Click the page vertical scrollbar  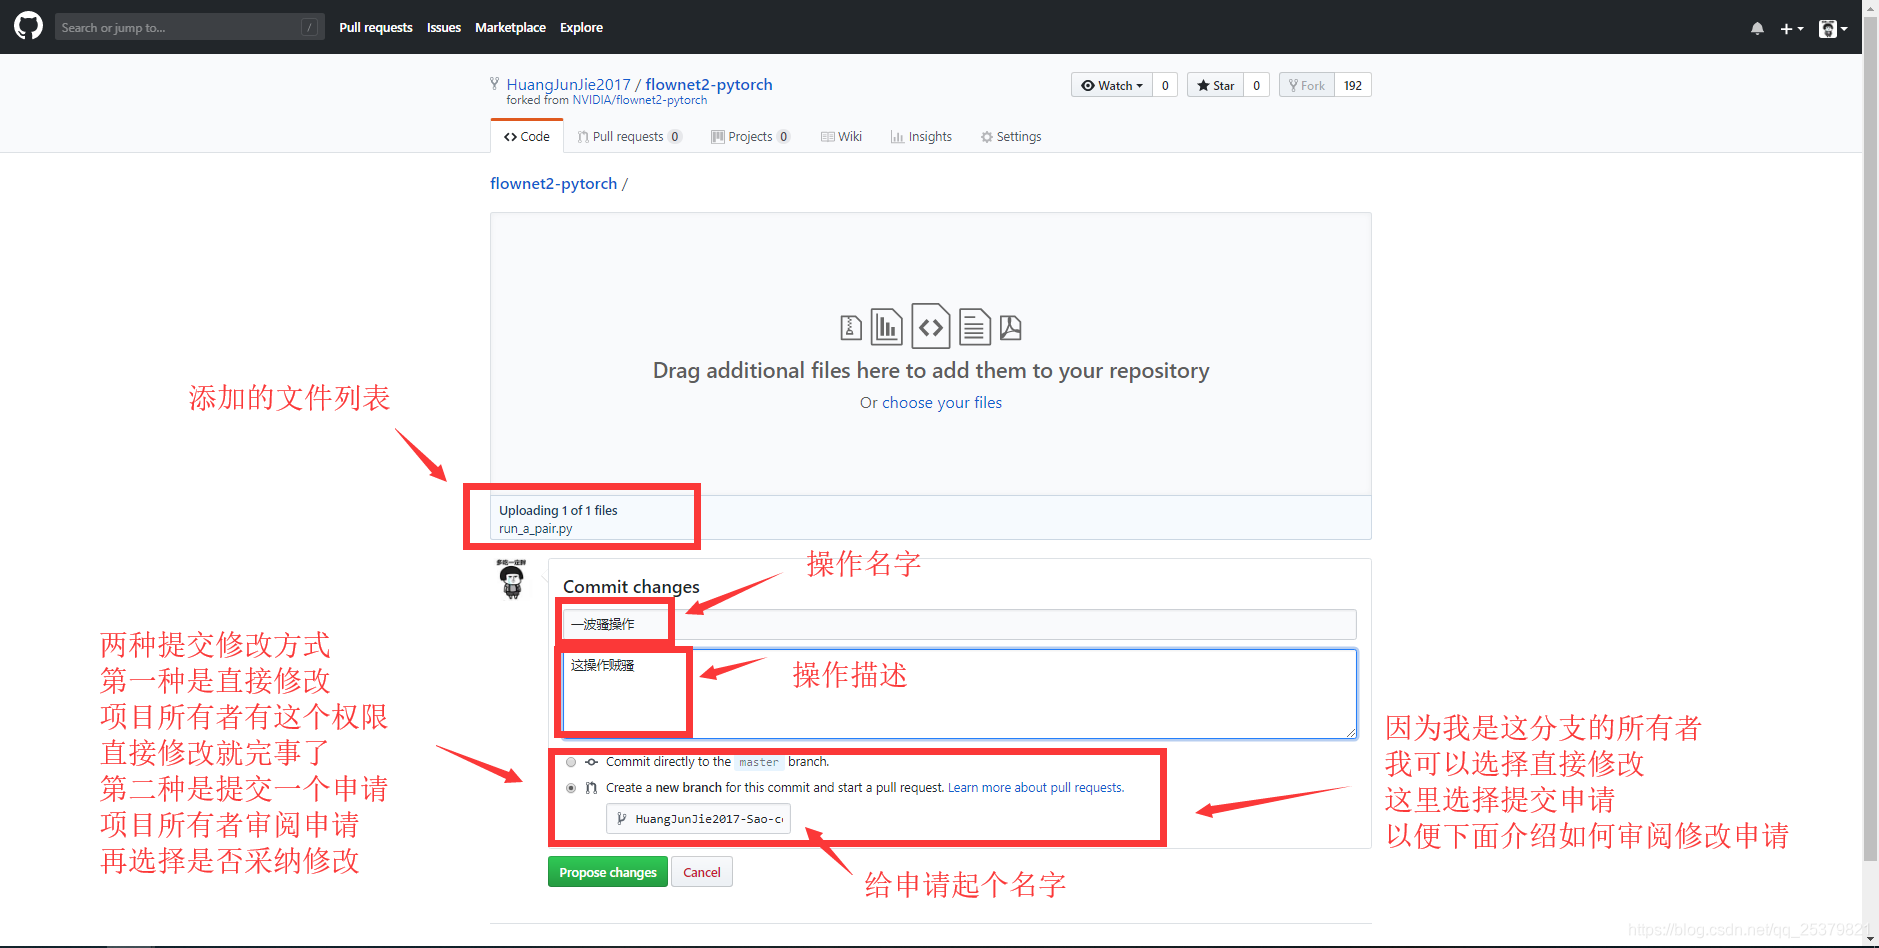point(1870,440)
